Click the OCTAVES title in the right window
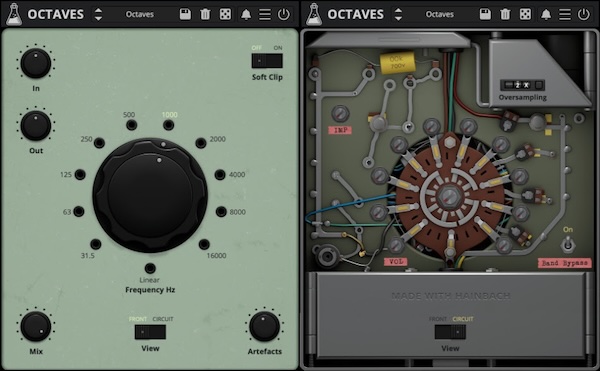The image size is (600, 371). click(x=356, y=14)
